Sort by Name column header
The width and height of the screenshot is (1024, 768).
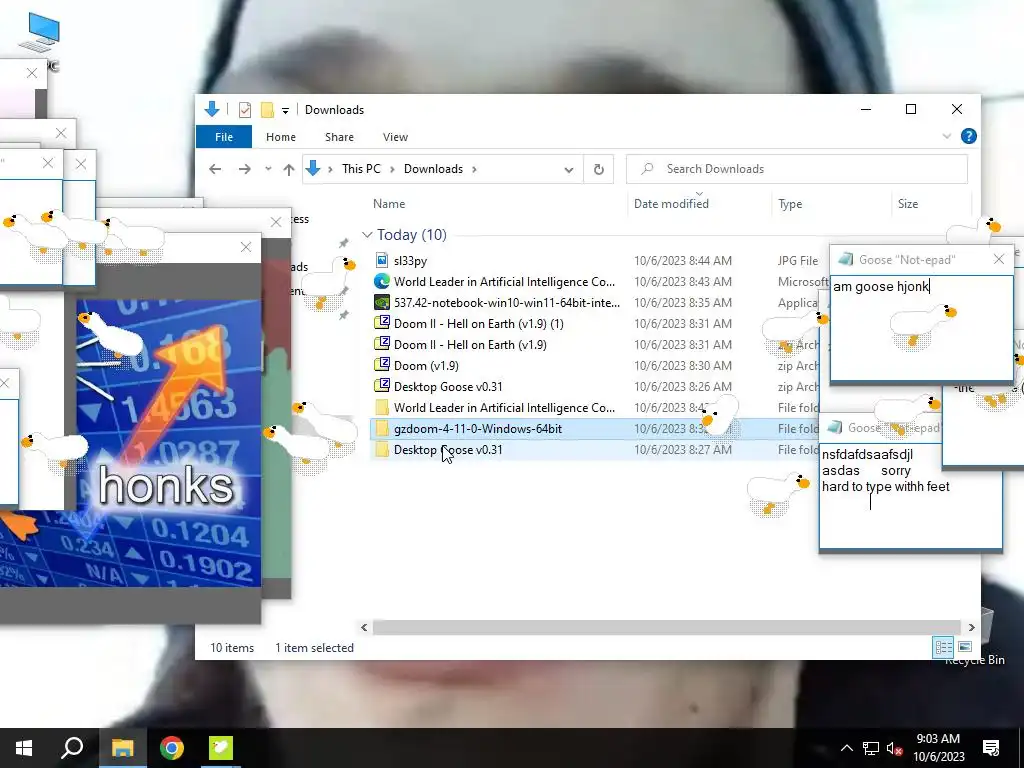(389, 204)
